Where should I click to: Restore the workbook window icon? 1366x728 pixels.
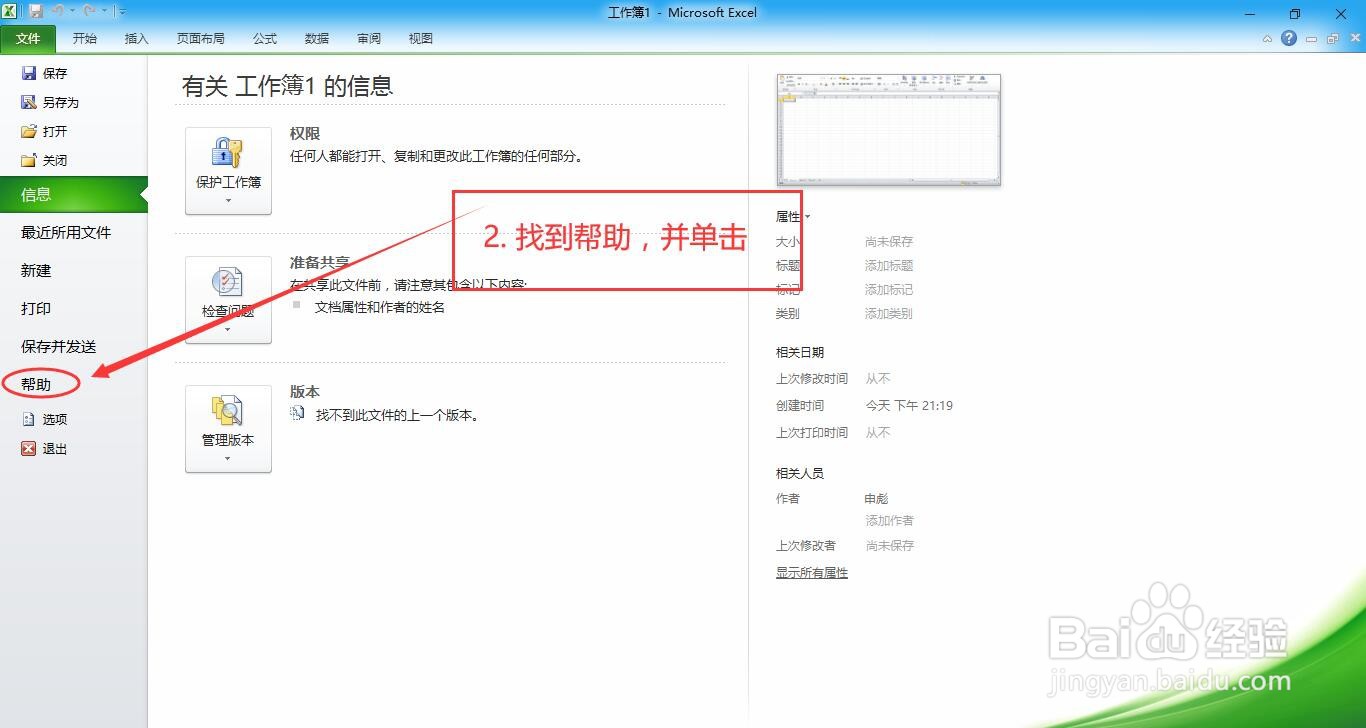point(1332,38)
